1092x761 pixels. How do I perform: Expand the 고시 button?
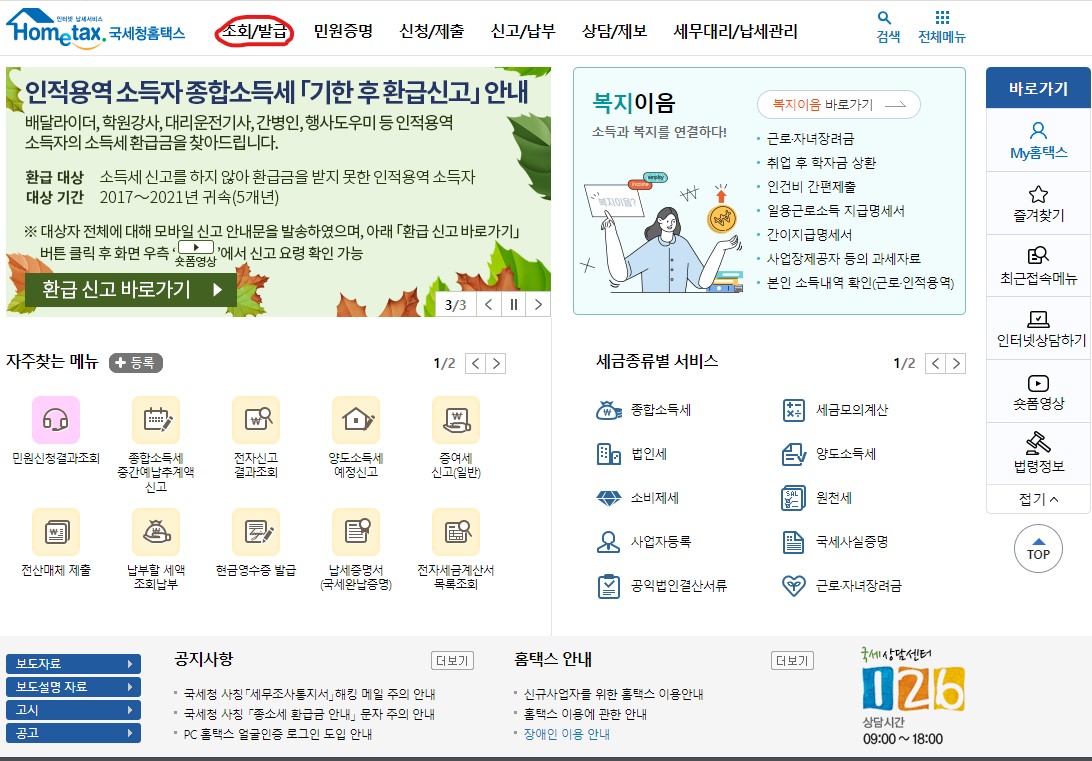click(x=73, y=709)
